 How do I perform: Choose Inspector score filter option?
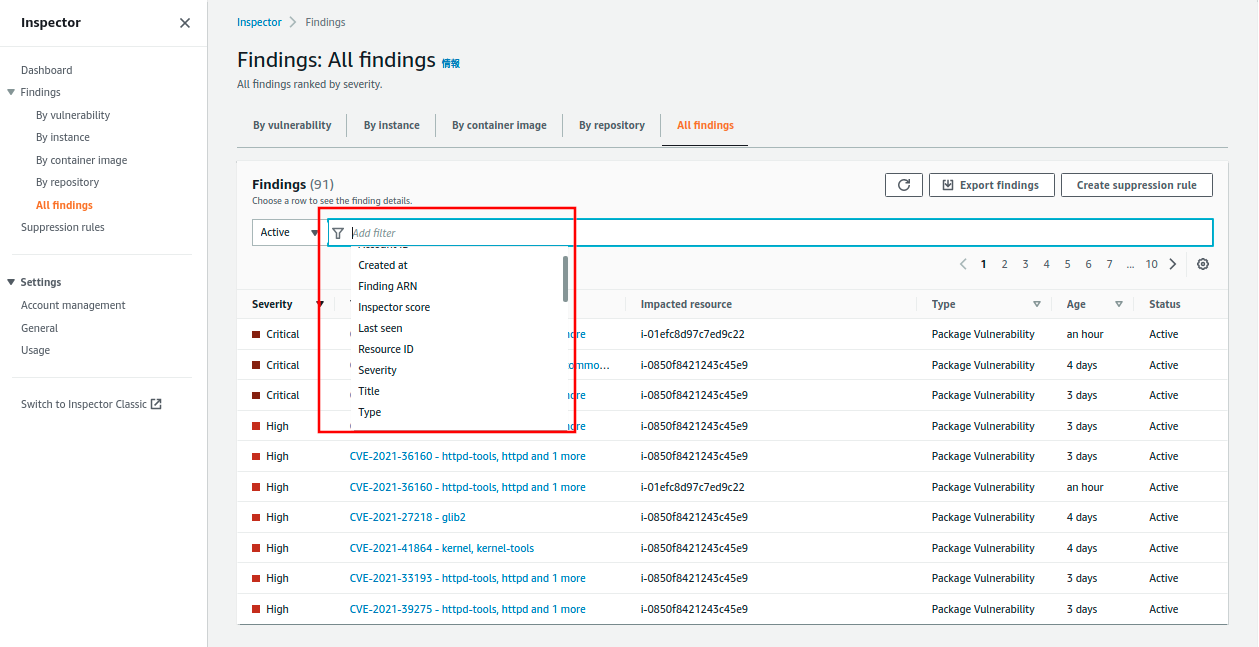point(394,307)
